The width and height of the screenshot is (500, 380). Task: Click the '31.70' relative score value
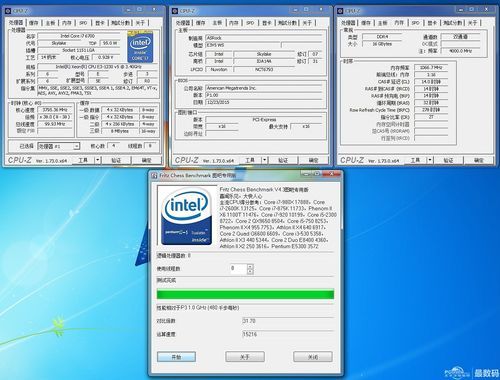click(x=287, y=321)
